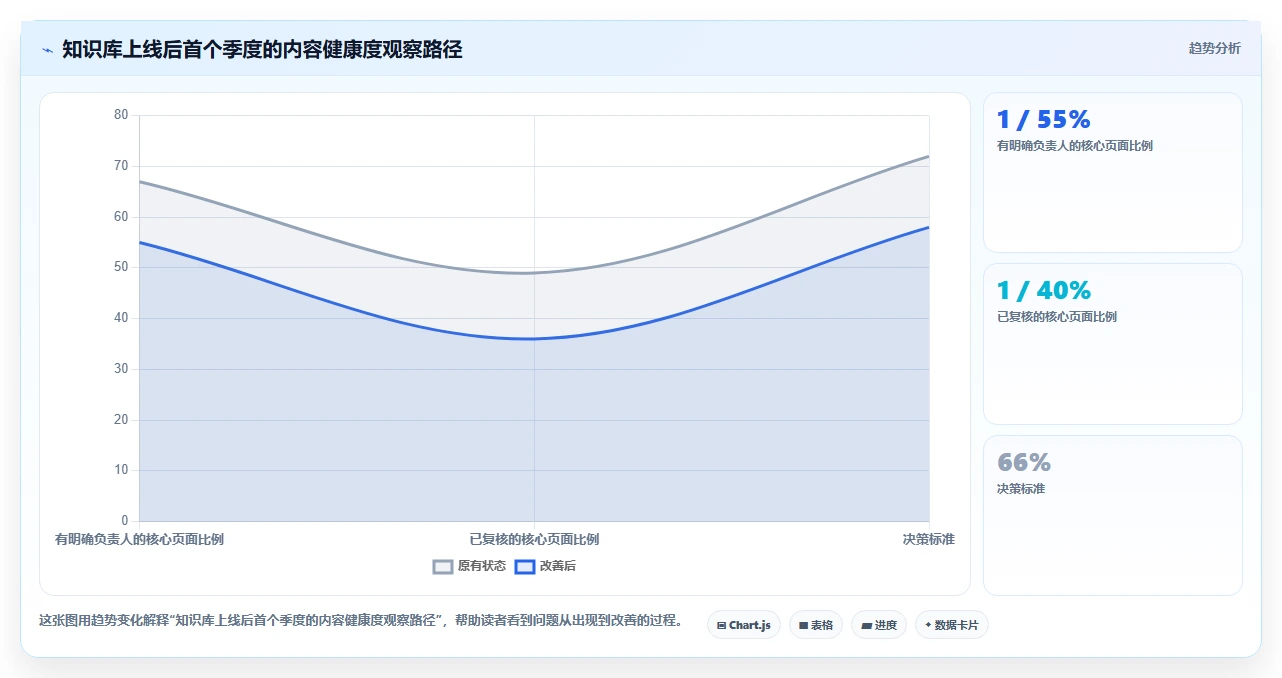This screenshot has height=678, width=1282.
Task: Click the x-axis label 决策标准
Action: (x=929, y=539)
